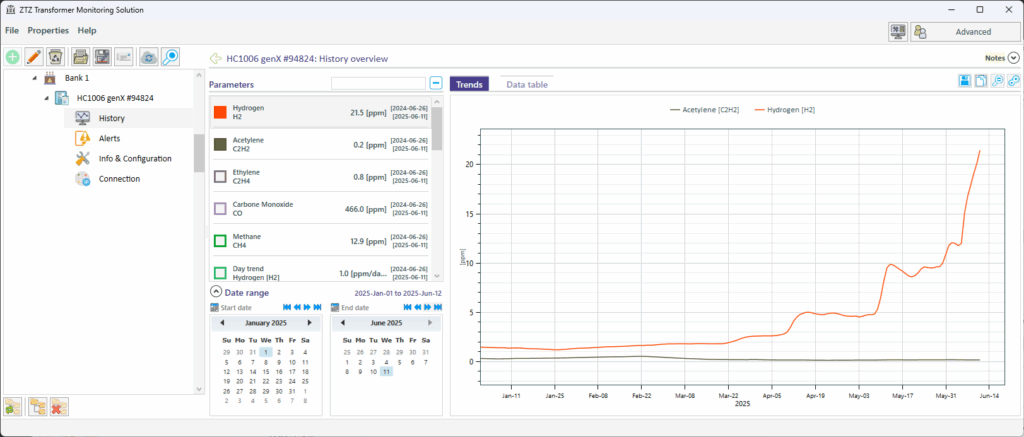
Task: Collapse the Date range section
Action: point(216,291)
